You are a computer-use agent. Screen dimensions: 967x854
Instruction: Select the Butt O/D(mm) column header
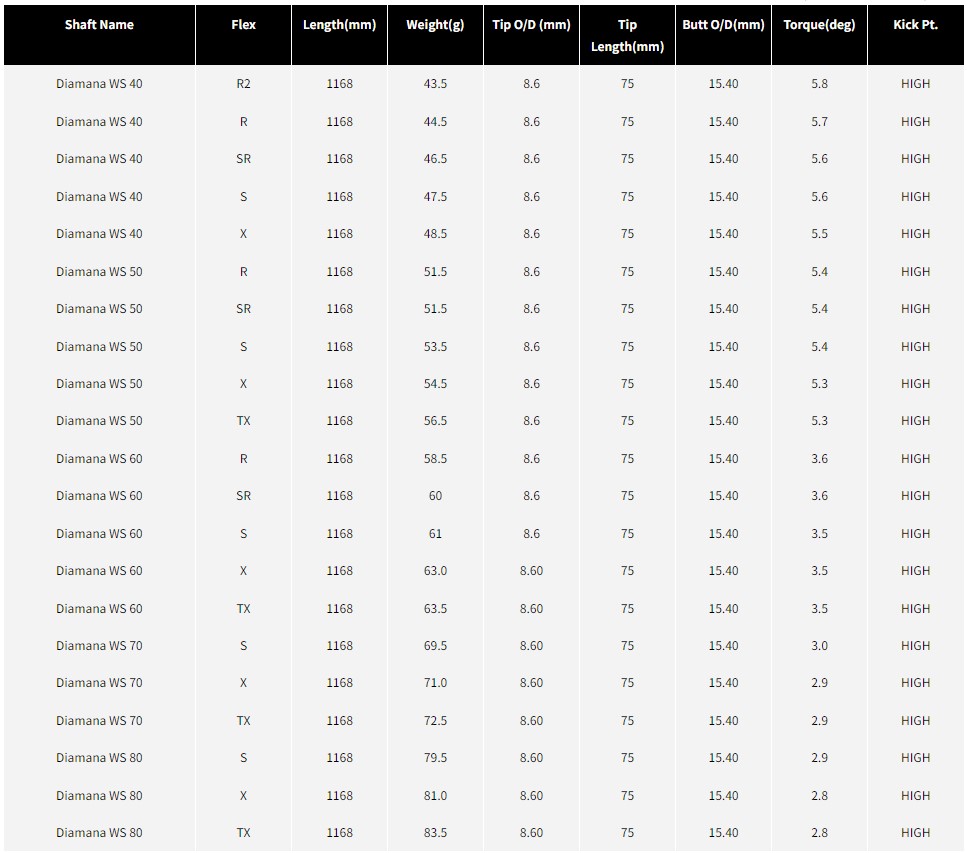click(x=723, y=25)
